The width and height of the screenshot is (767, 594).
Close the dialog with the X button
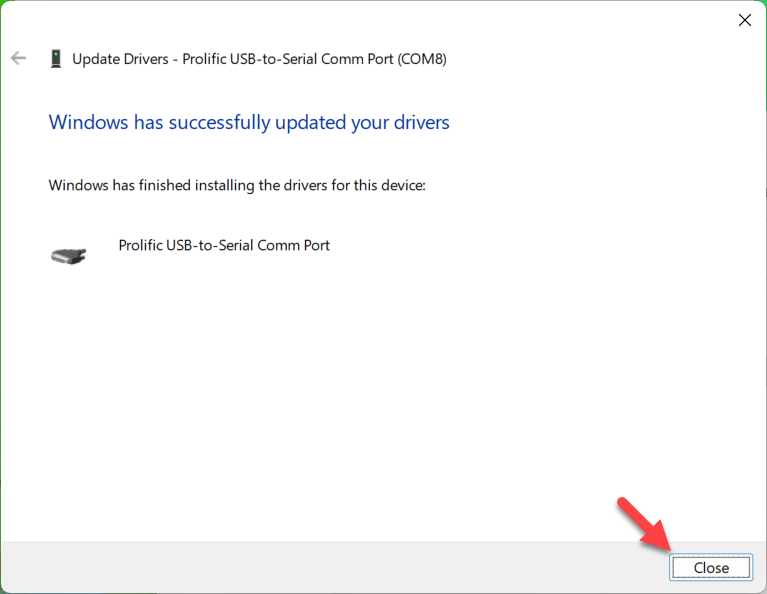click(744, 20)
